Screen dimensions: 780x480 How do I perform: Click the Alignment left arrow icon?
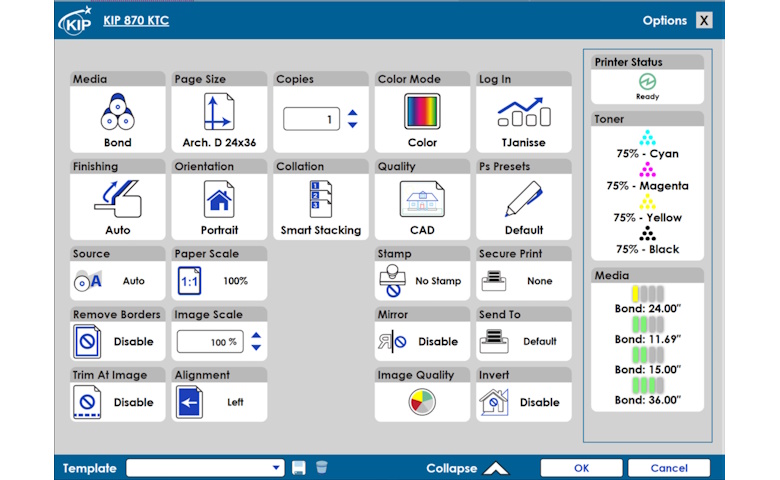pyautogui.click(x=189, y=402)
